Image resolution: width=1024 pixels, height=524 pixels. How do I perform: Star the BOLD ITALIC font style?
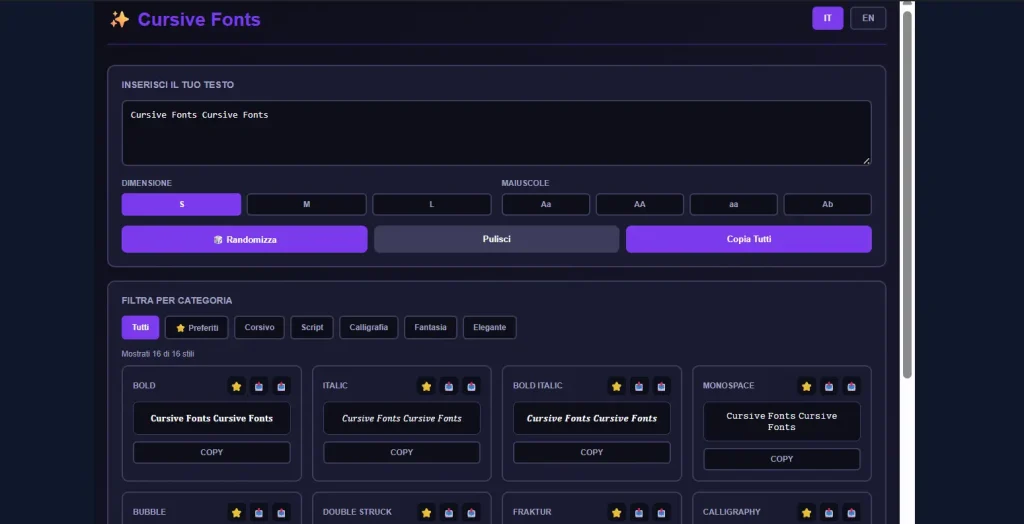616,386
